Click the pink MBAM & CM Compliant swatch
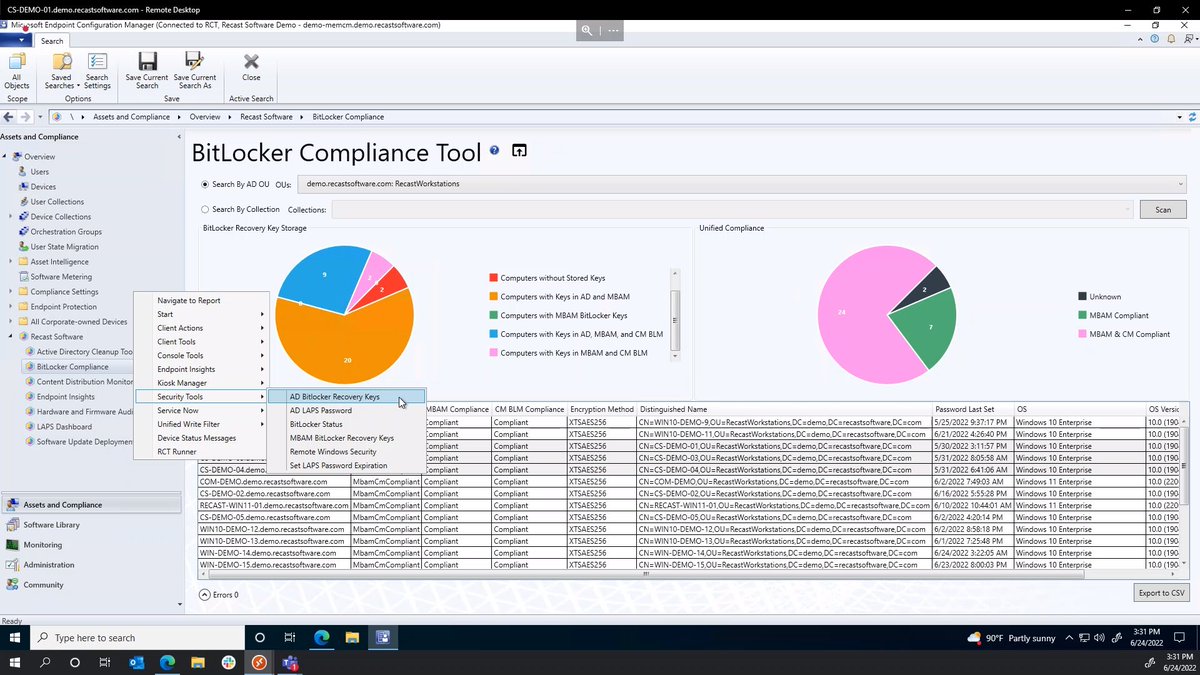Screen dimensions: 1200x675 pos(1083,334)
